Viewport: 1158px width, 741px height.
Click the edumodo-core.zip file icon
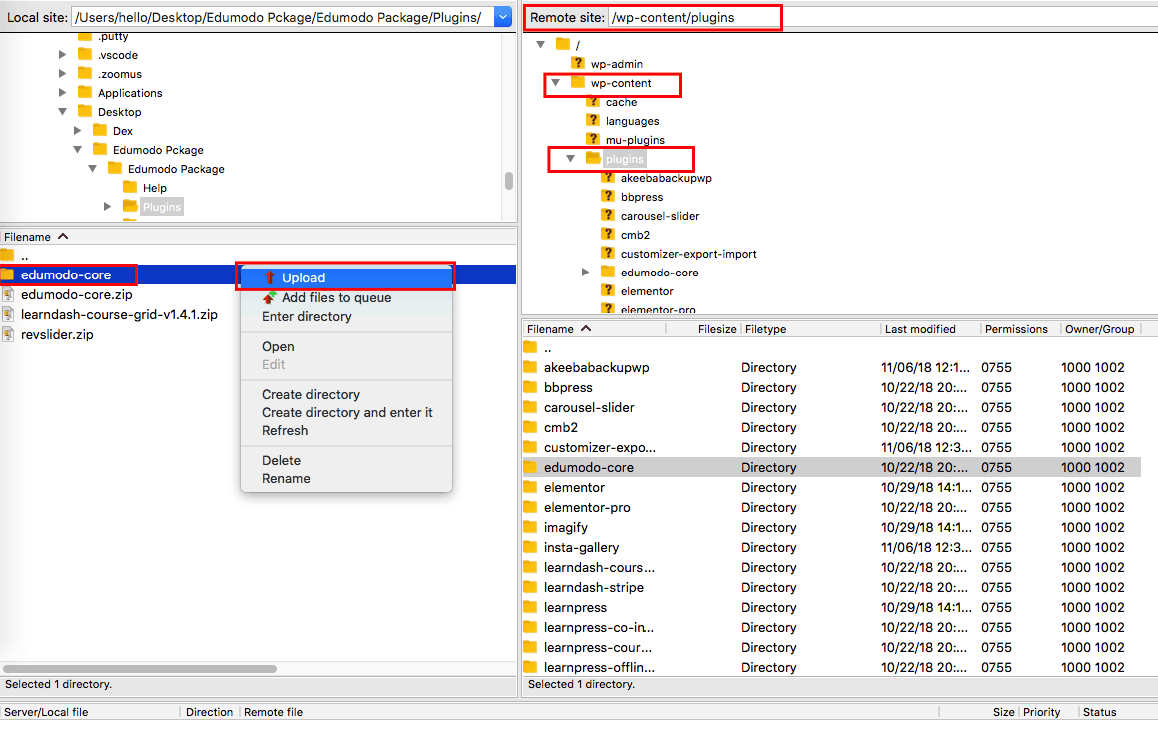tap(8, 295)
